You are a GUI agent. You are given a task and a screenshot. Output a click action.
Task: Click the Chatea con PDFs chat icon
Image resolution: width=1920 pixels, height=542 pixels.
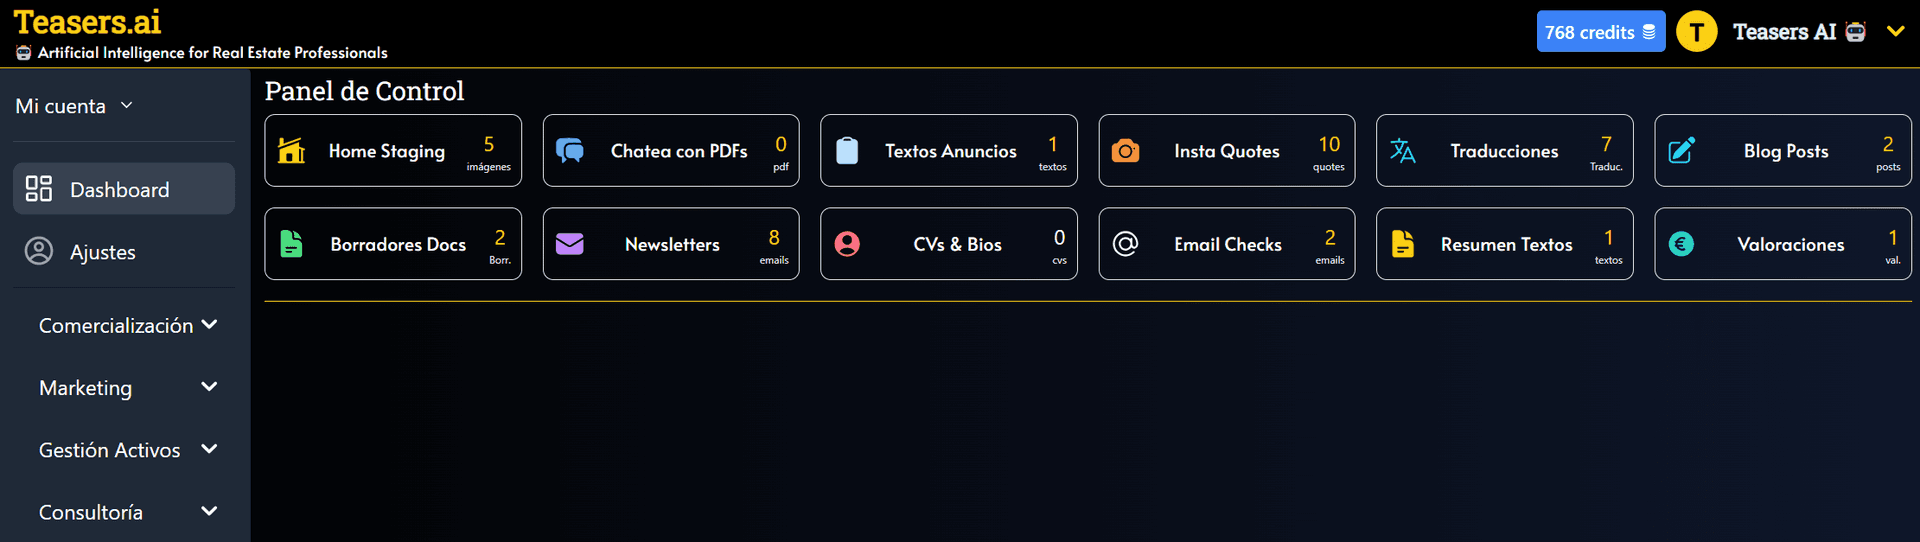pos(570,150)
